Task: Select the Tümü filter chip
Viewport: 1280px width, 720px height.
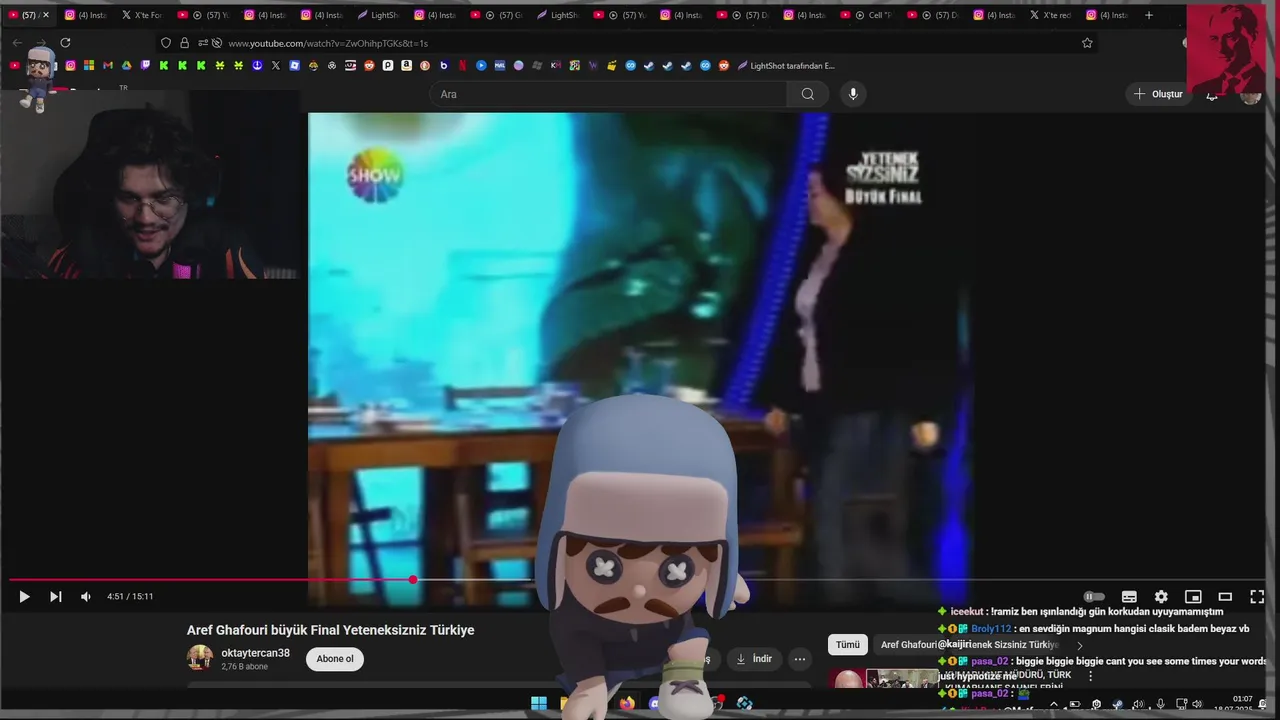Action: (848, 645)
